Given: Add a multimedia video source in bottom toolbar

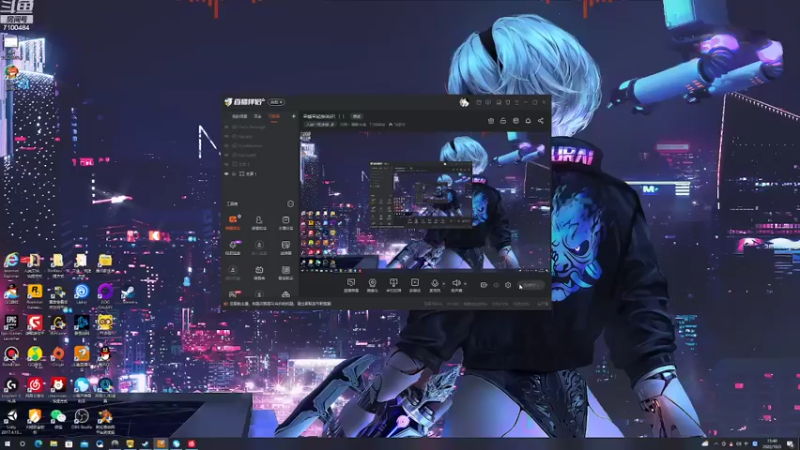Looking at the screenshot, I should 415,285.
